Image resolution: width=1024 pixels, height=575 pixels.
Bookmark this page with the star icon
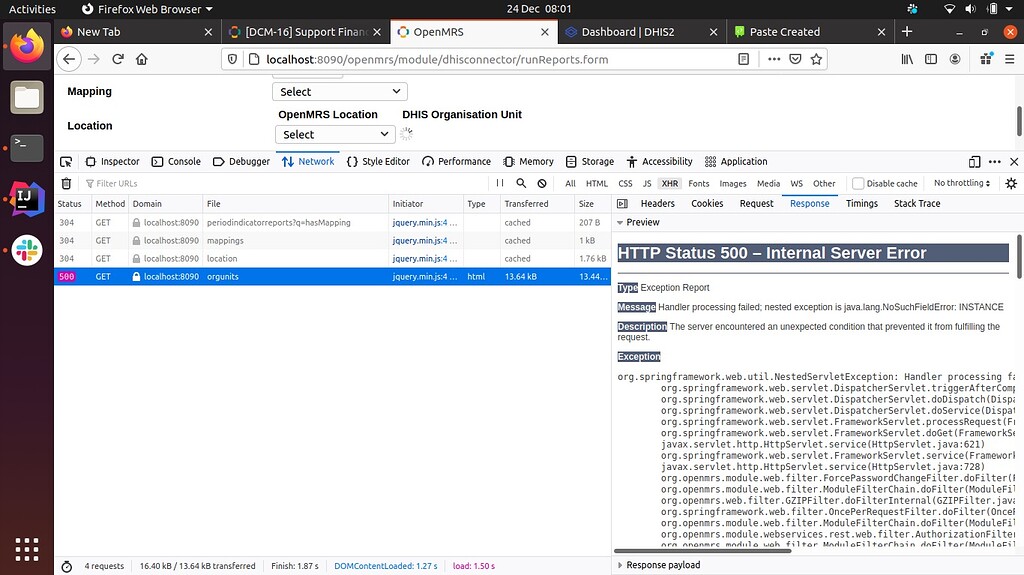[x=816, y=59]
